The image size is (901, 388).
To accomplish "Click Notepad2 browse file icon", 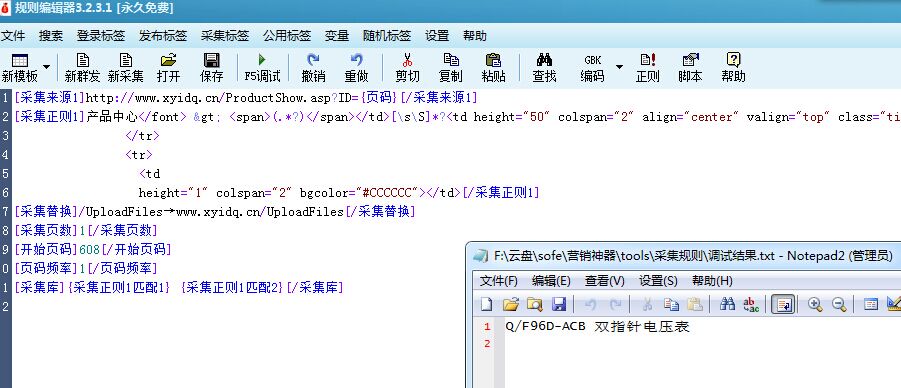I will pyautogui.click(x=535, y=304).
